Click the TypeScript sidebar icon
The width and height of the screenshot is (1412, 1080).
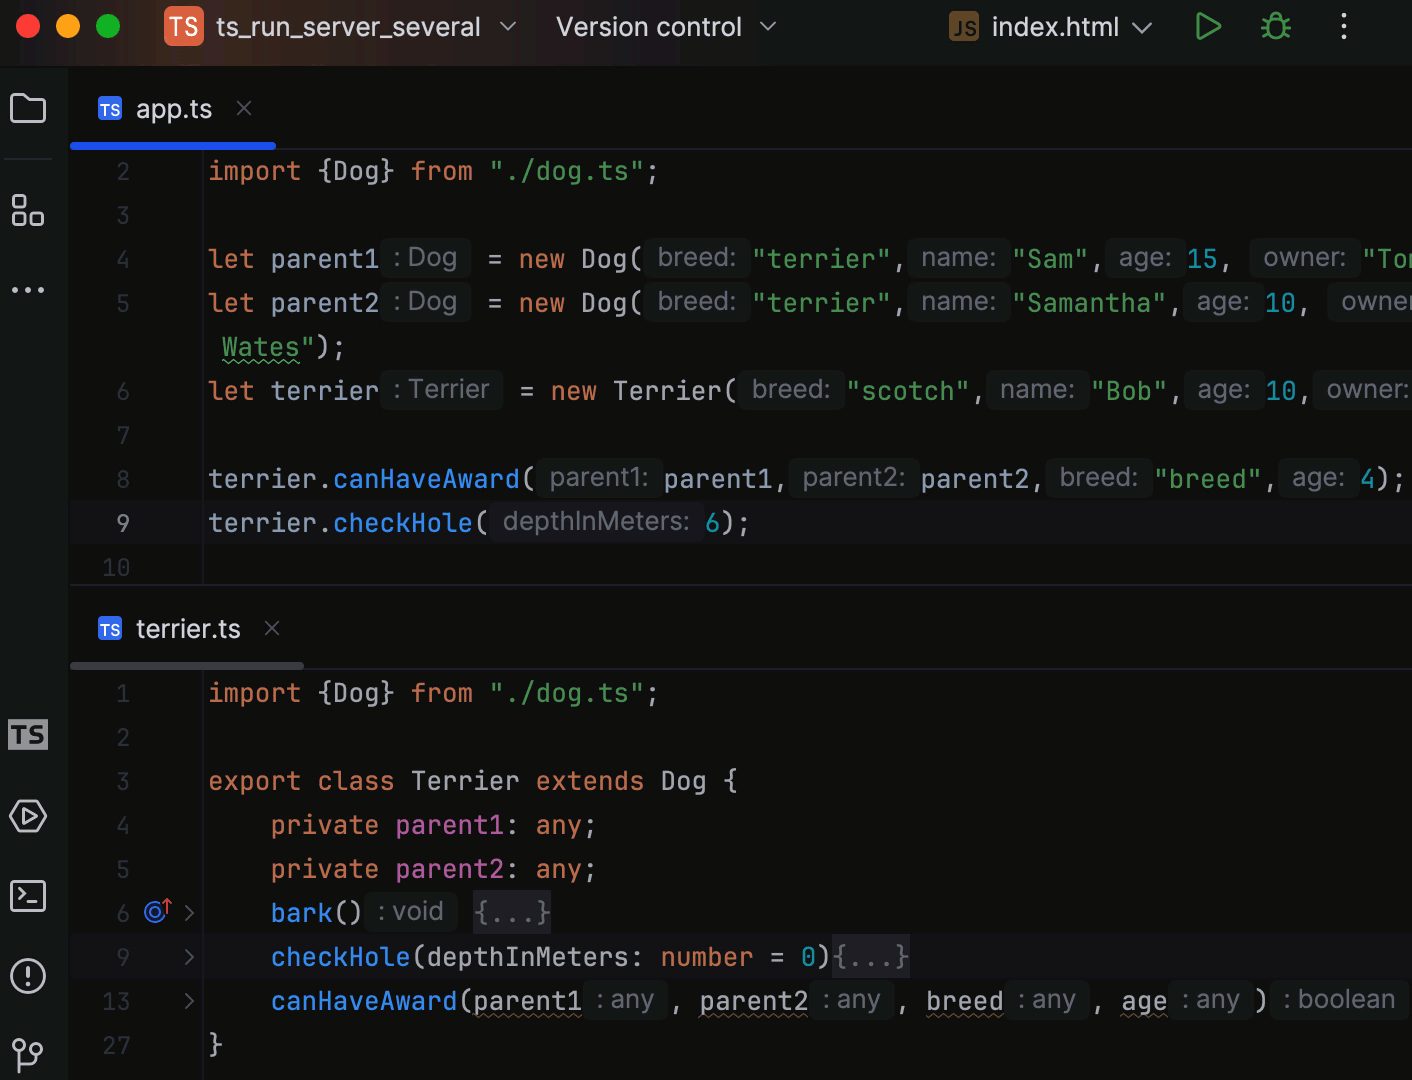click(x=28, y=734)
